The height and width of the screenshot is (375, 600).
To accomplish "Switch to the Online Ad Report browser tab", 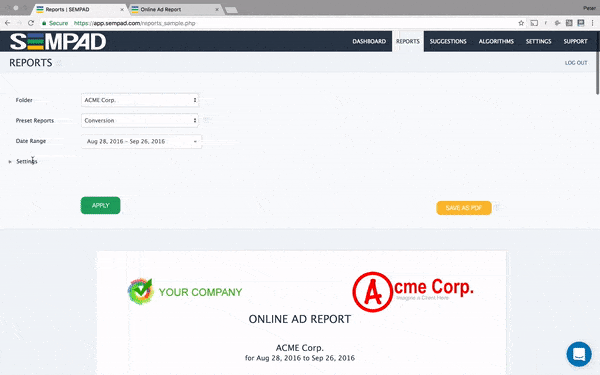I will click(x=175, y=9).
